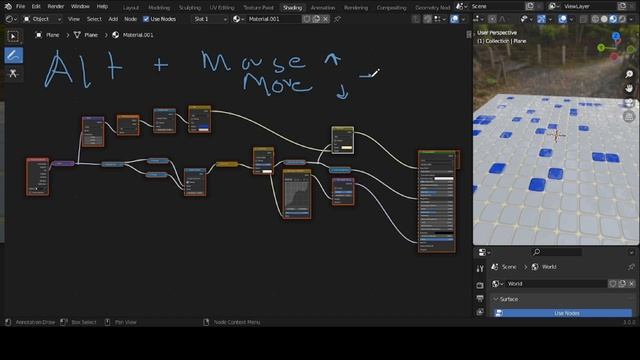Select the Shading workspace tab

[x=292, y=7]
